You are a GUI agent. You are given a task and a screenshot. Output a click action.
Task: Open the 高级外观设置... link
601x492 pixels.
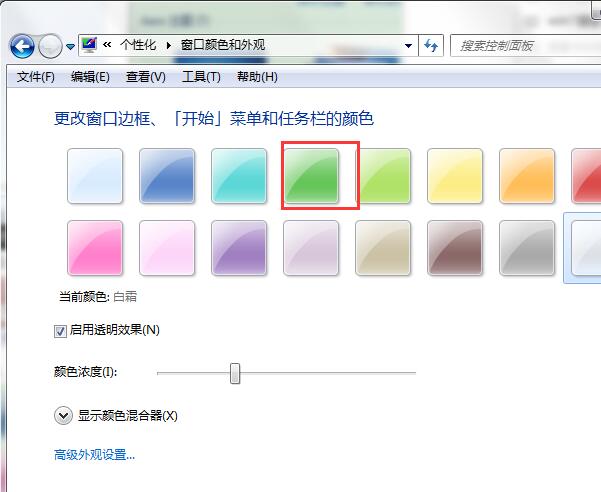pos(94,455)
